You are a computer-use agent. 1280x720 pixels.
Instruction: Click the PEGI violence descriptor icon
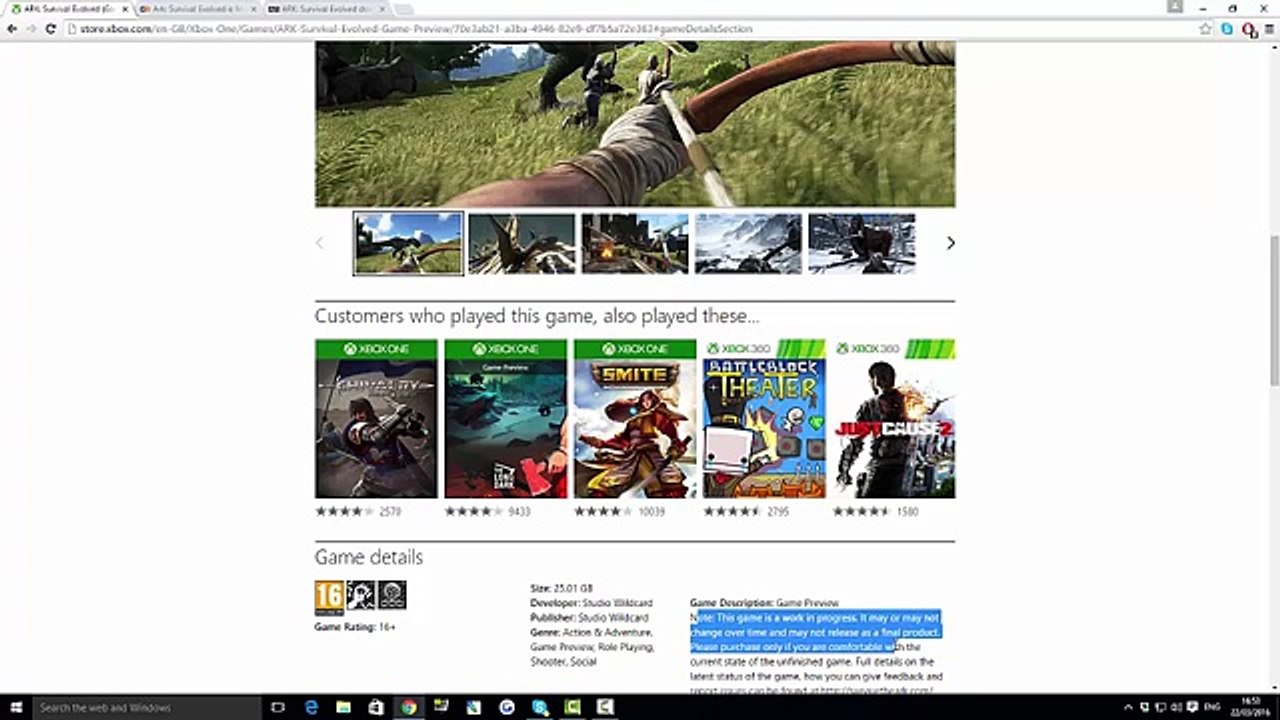click(360, 595)
